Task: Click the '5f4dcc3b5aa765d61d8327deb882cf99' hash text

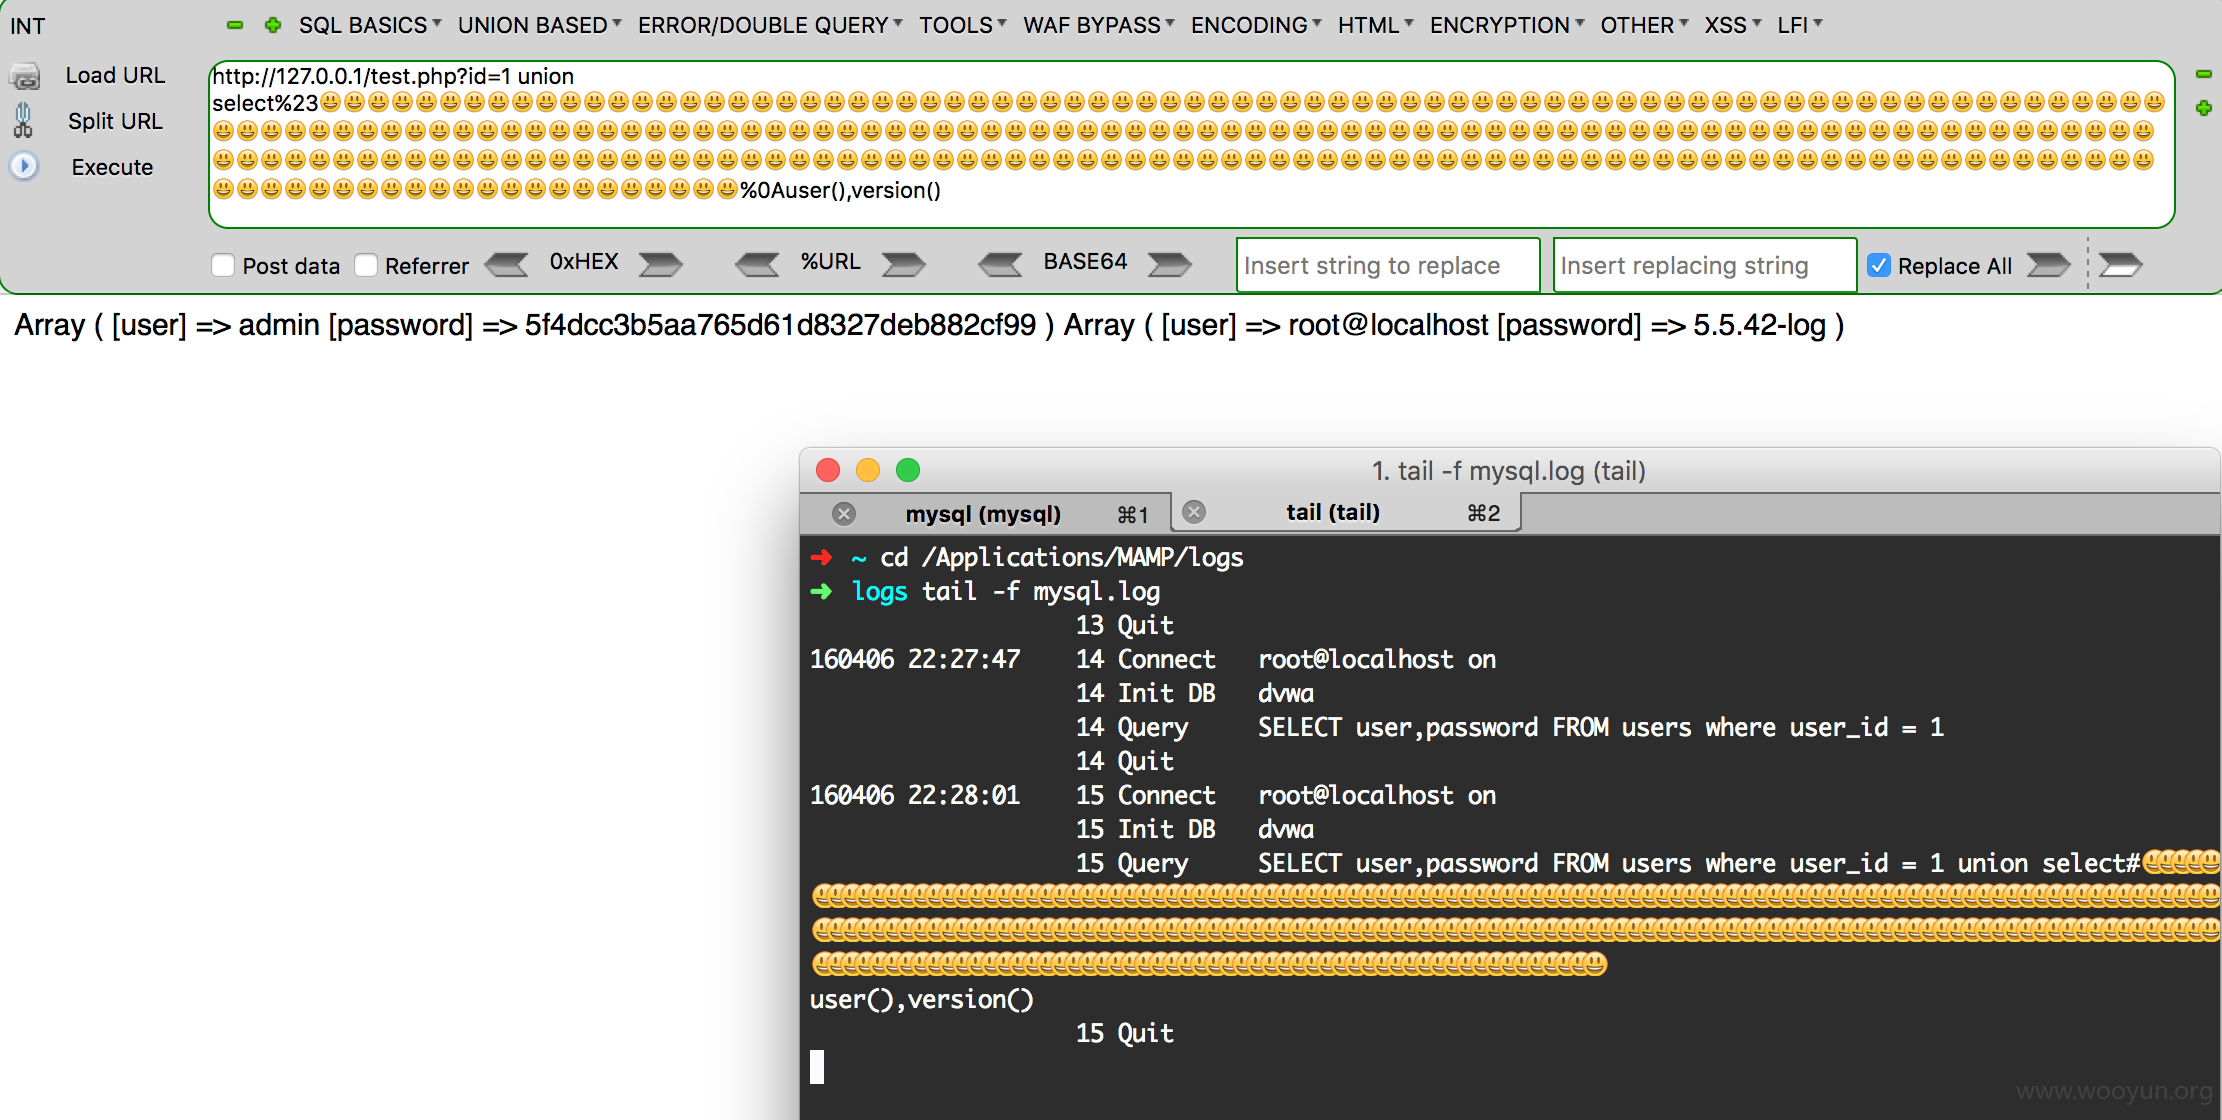Action: 780,325
